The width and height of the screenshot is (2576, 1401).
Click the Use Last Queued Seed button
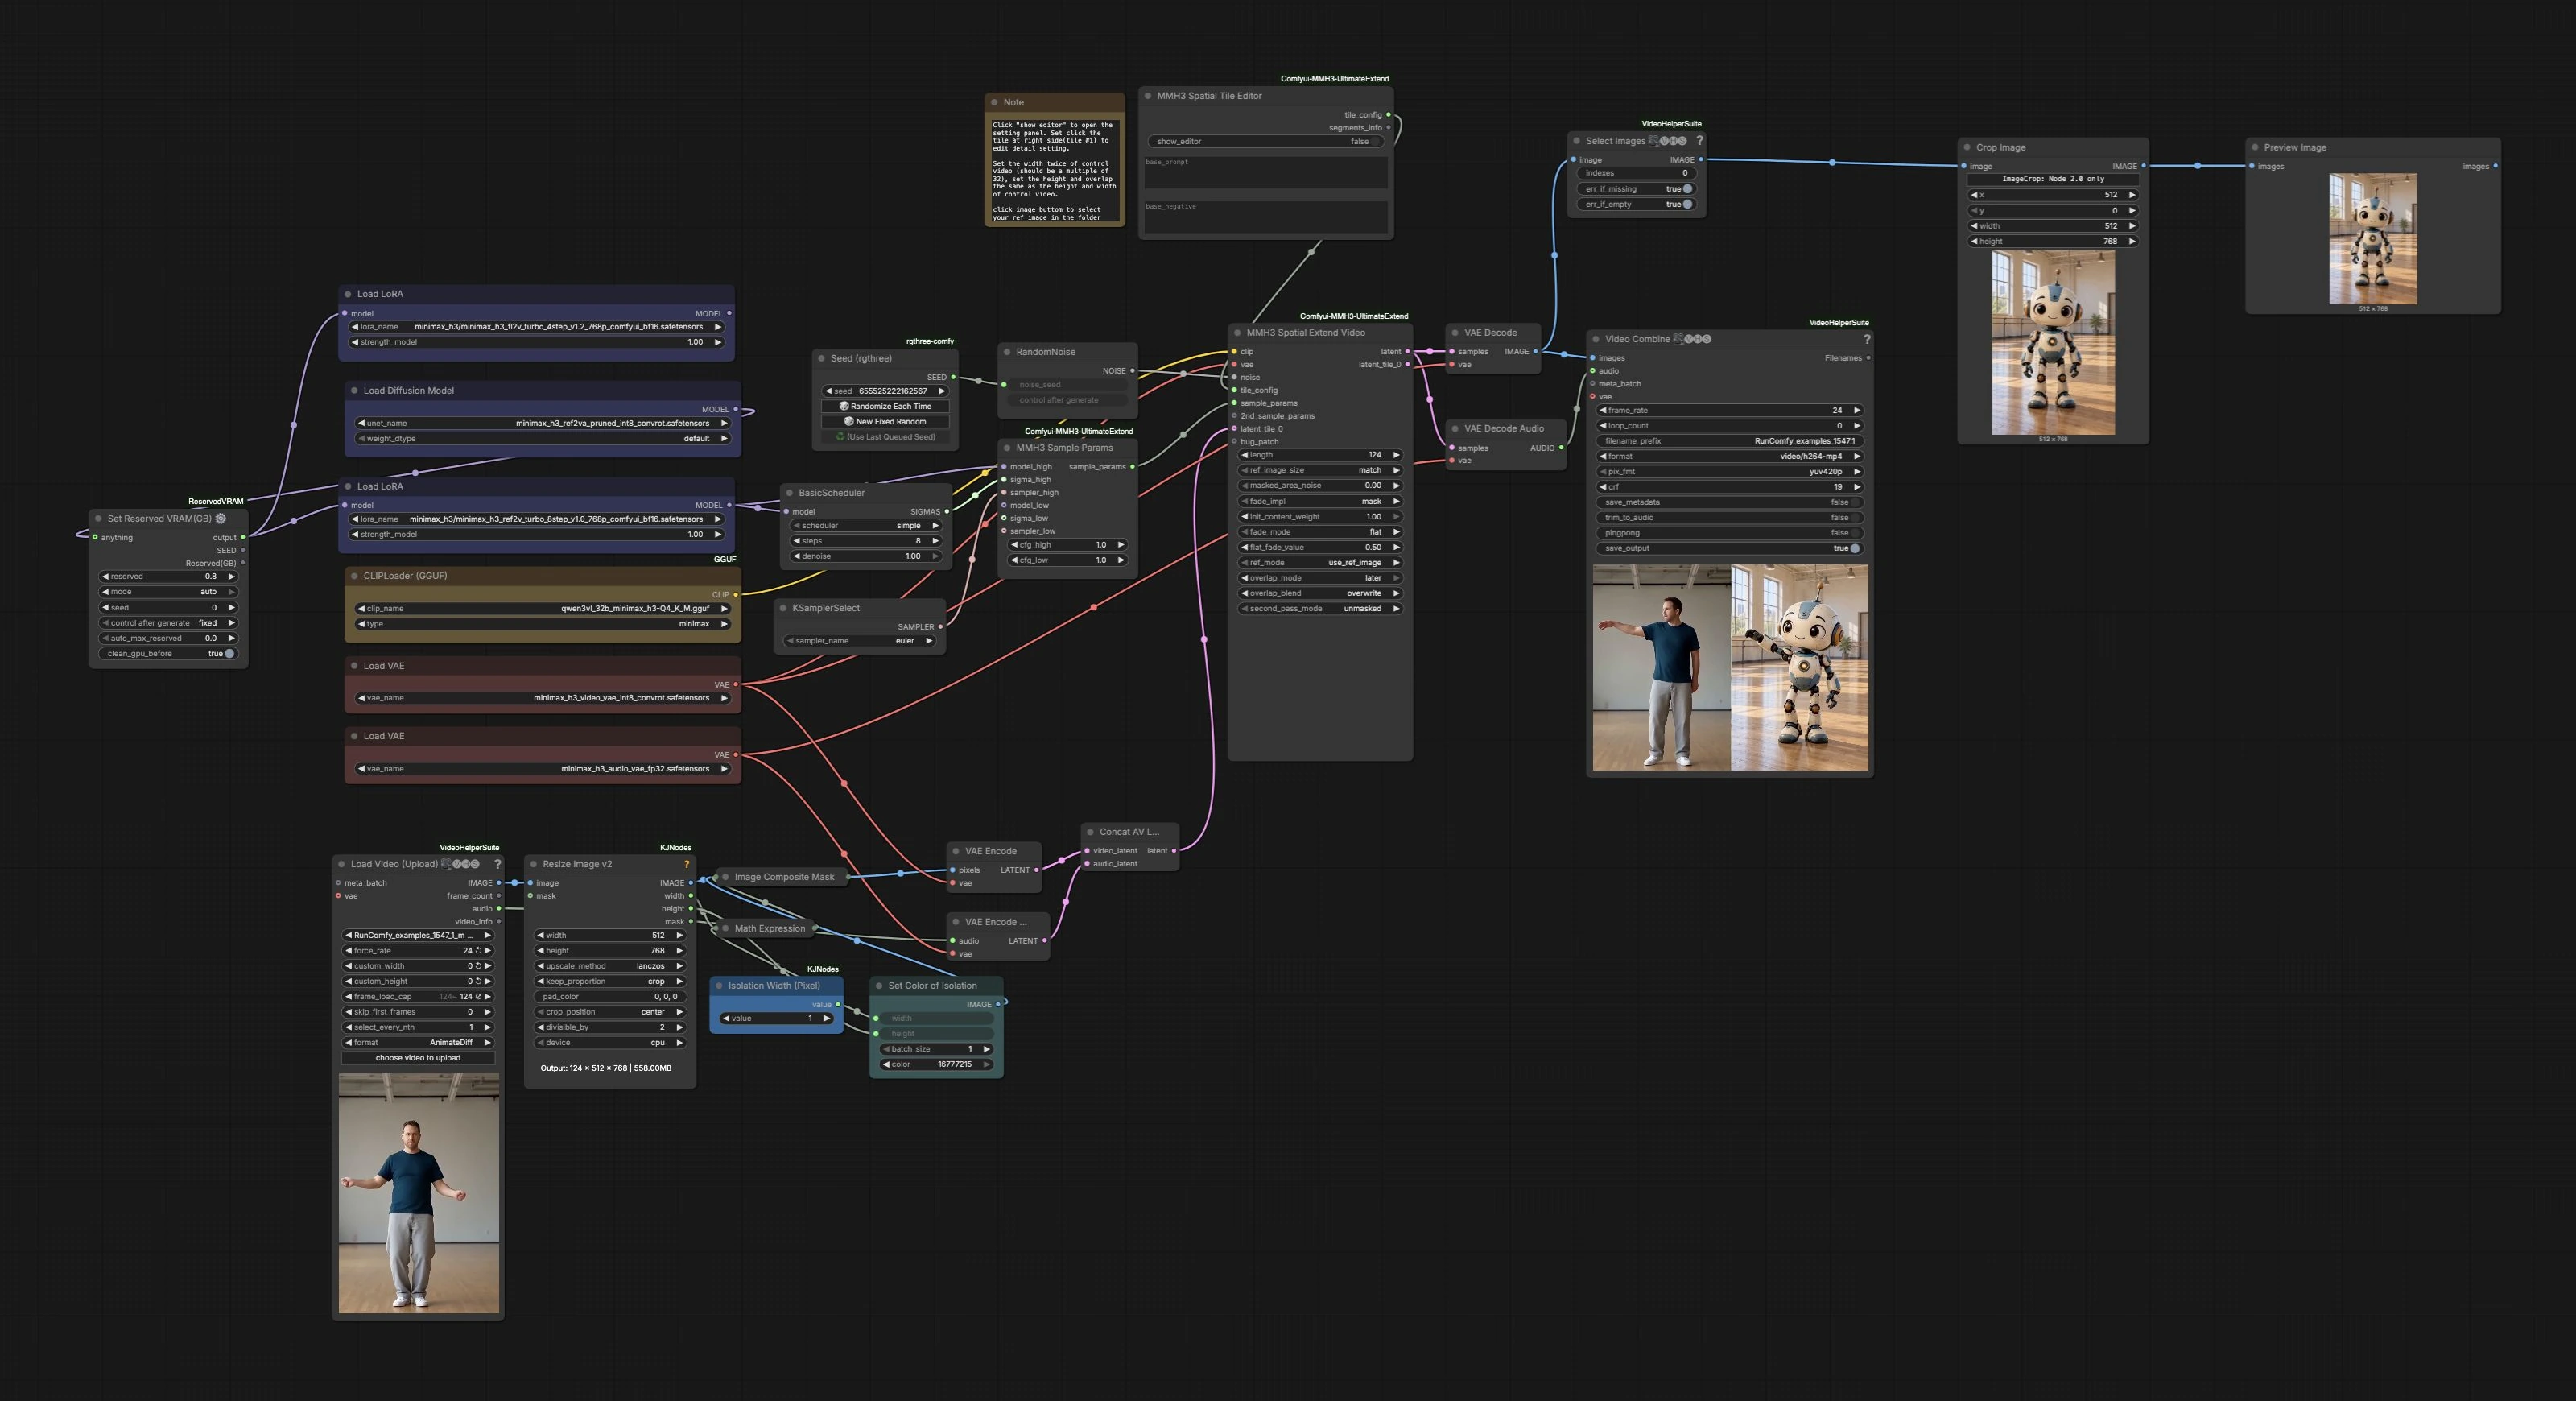pos(885,437)
